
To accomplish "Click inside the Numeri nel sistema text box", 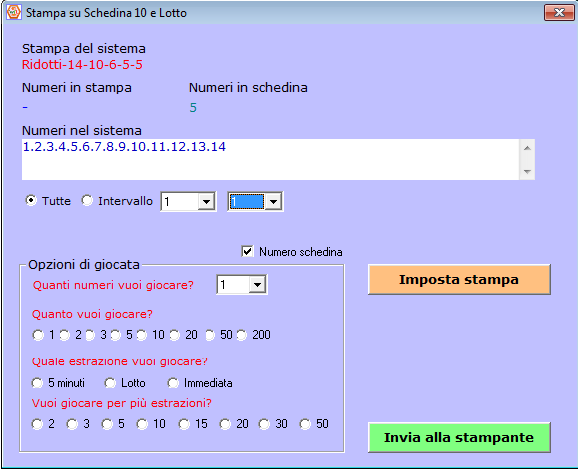I will point(271,160).
